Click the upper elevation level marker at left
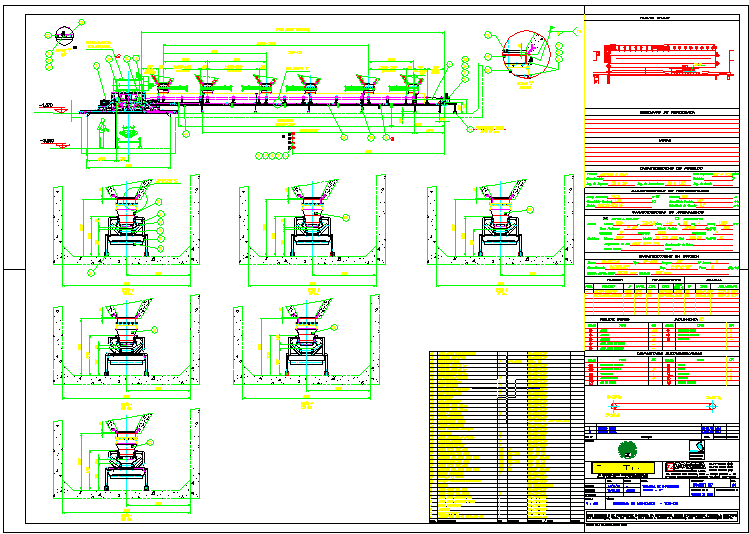Image resolution: width=749 pixels, height=534 pixels. [48, 105]
